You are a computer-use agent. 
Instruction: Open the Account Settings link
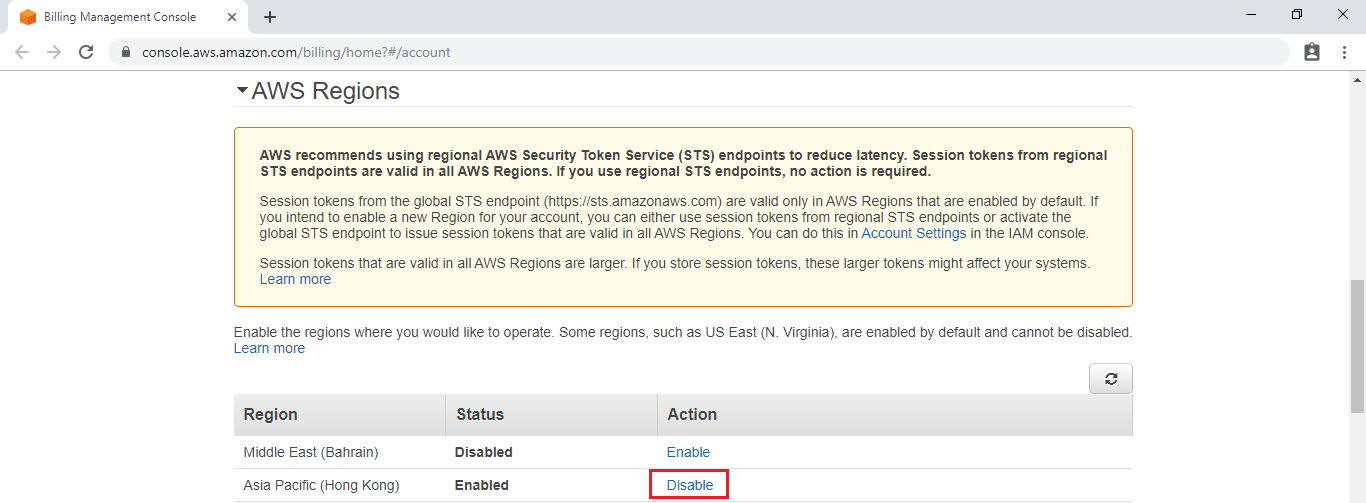point(914,233)
